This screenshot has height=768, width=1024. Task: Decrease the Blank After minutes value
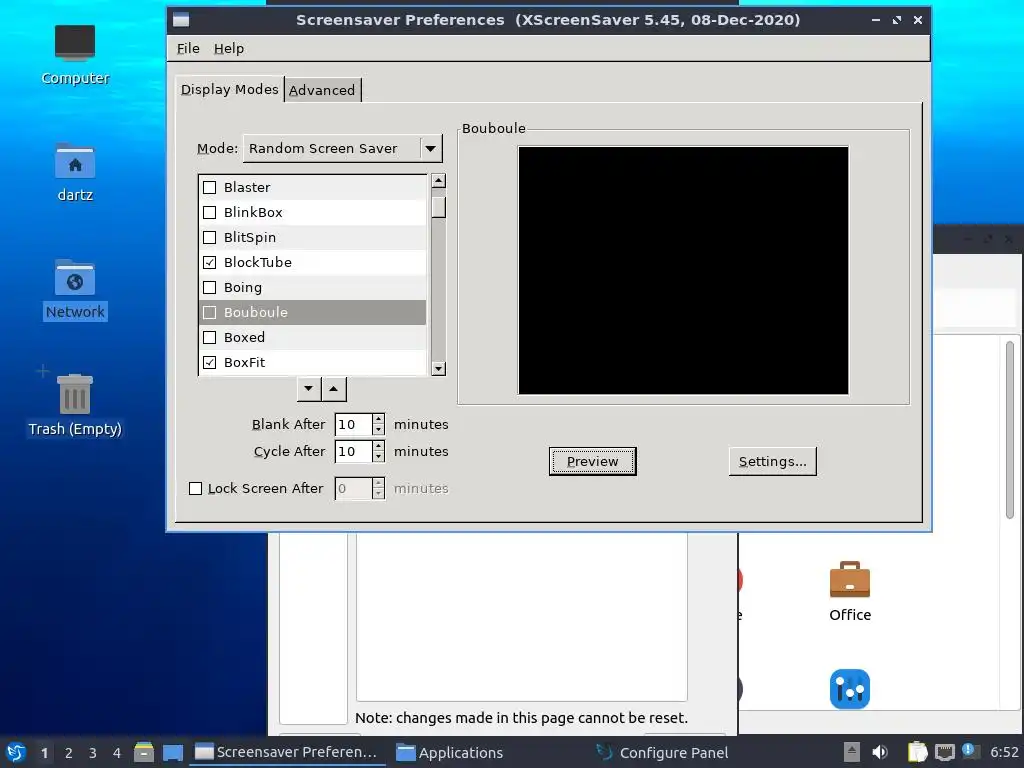click(378, 430)
